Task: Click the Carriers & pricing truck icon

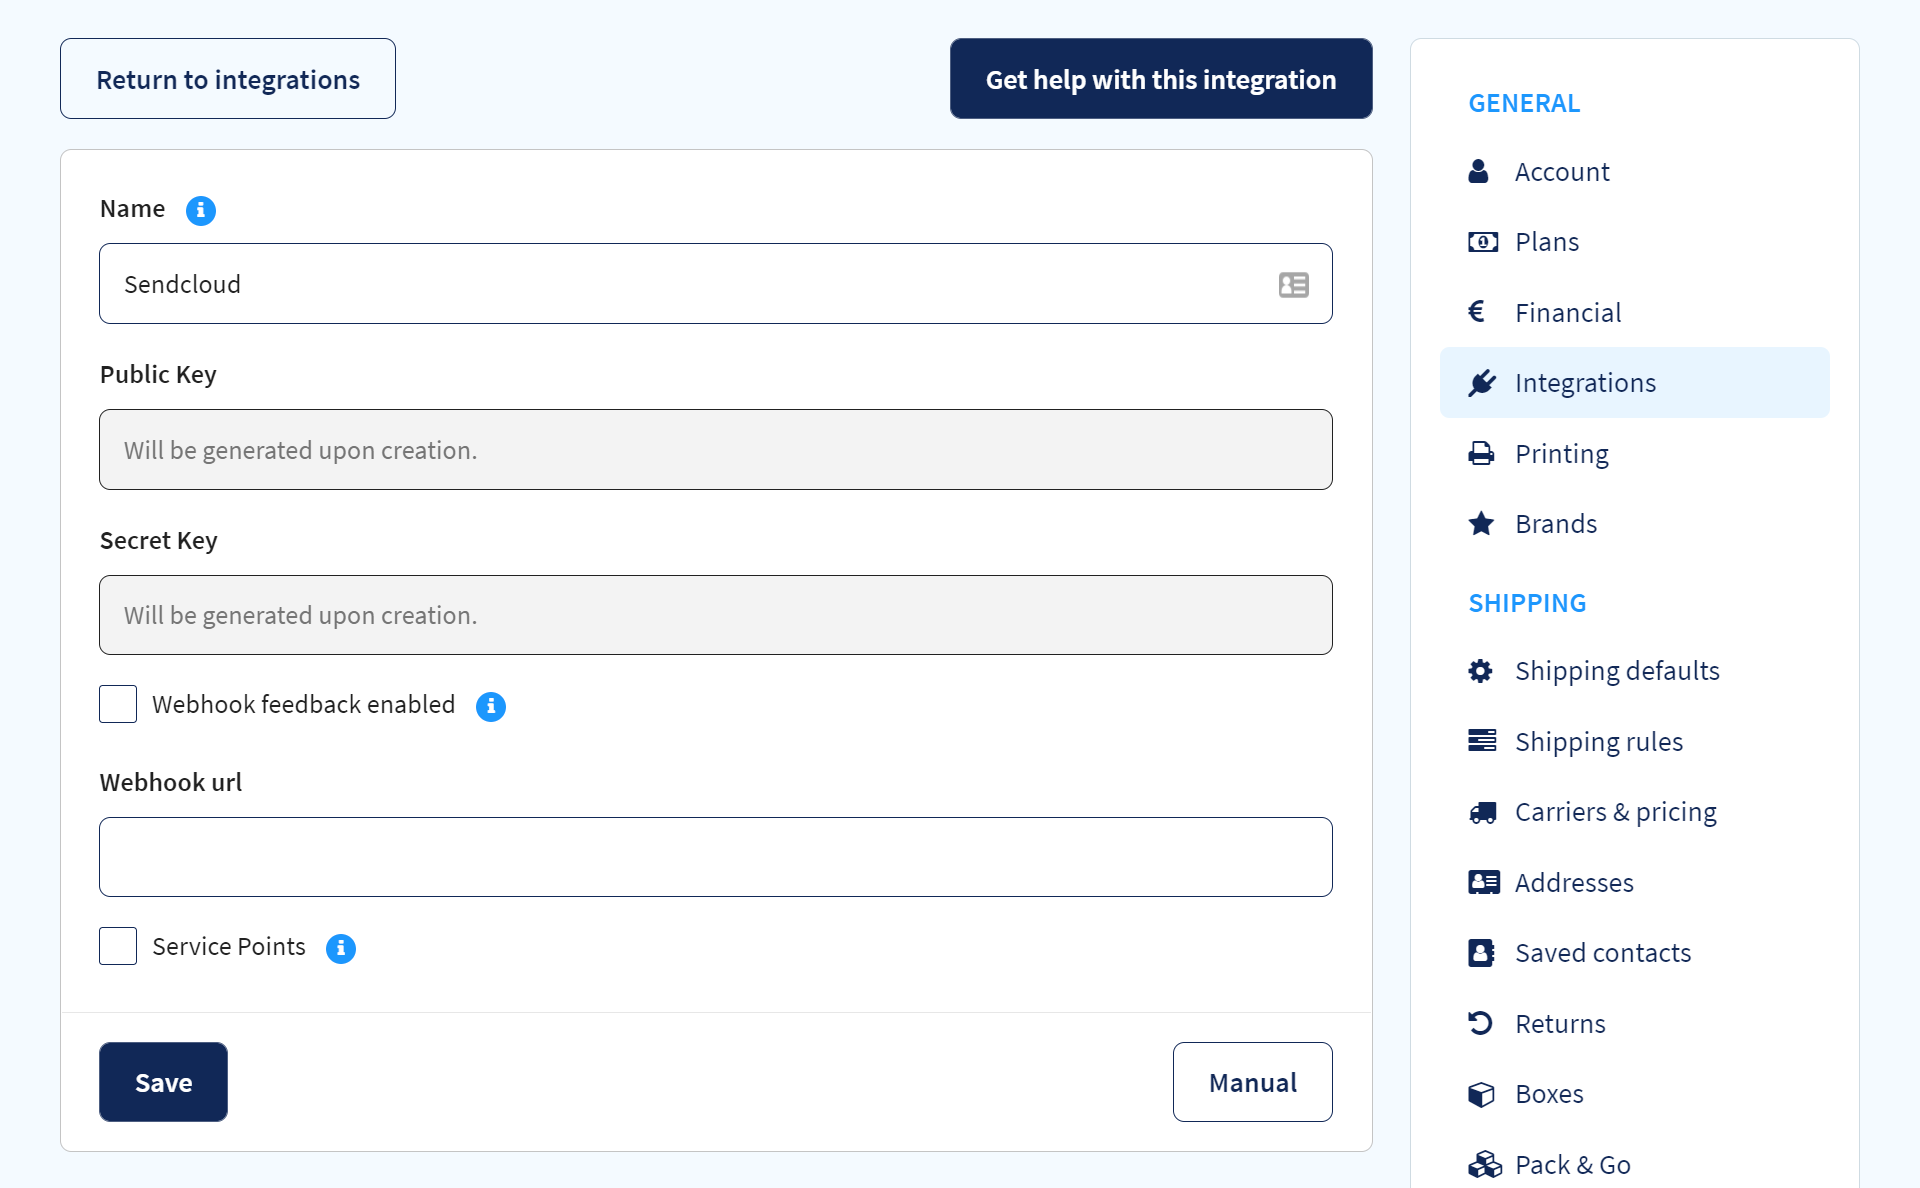Action: 1482,812
